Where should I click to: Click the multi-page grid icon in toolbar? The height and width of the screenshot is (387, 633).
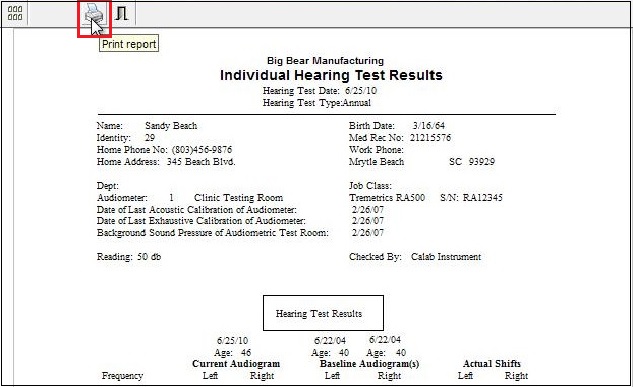[15, 13]
